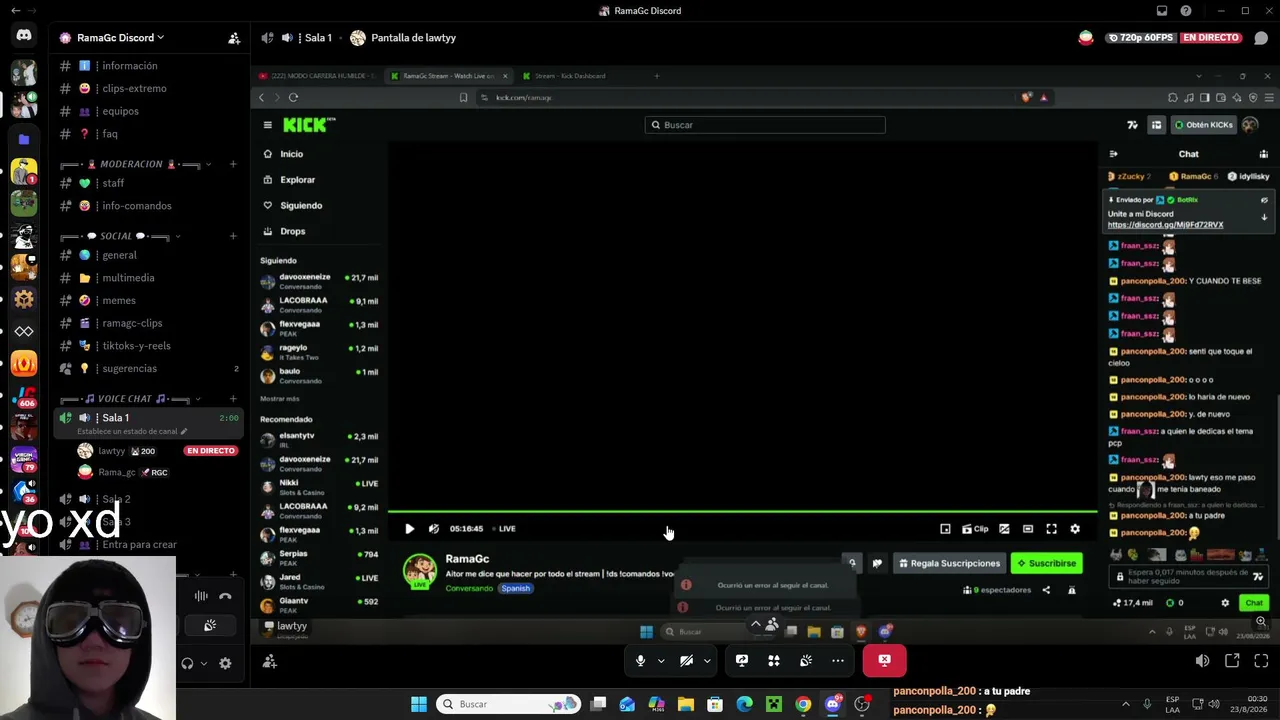Seek on Kick green progress bar
The width and height of the screenshot is (1280, 720).
[742, 512]
